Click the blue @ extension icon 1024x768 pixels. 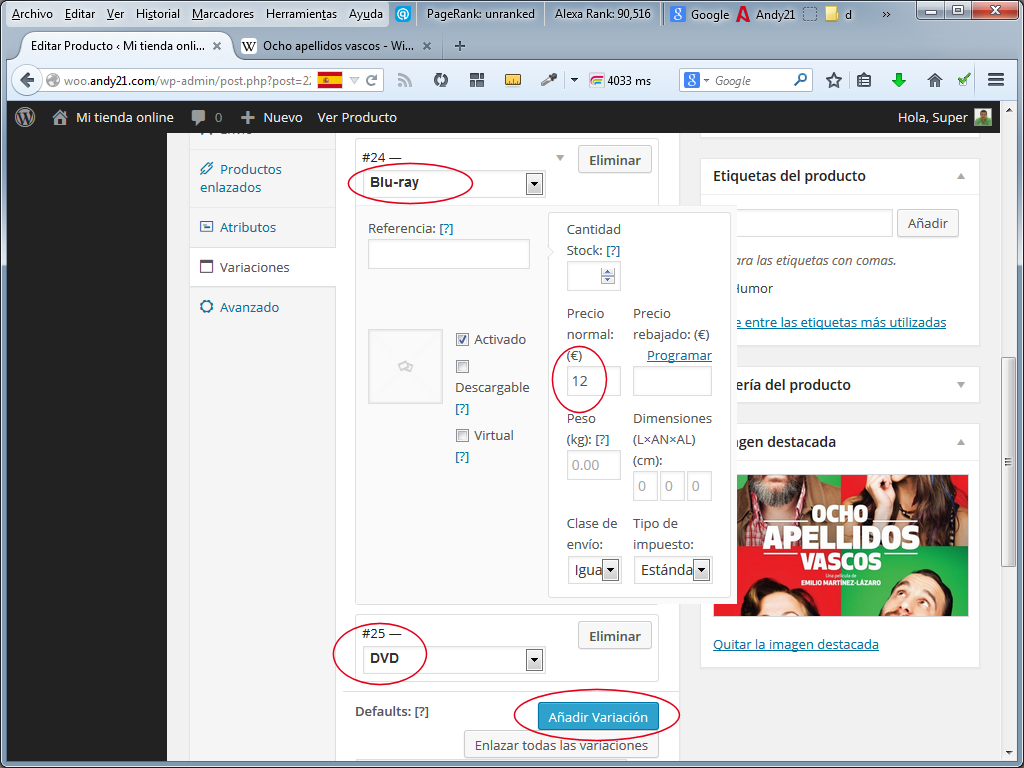pos(403,14)
